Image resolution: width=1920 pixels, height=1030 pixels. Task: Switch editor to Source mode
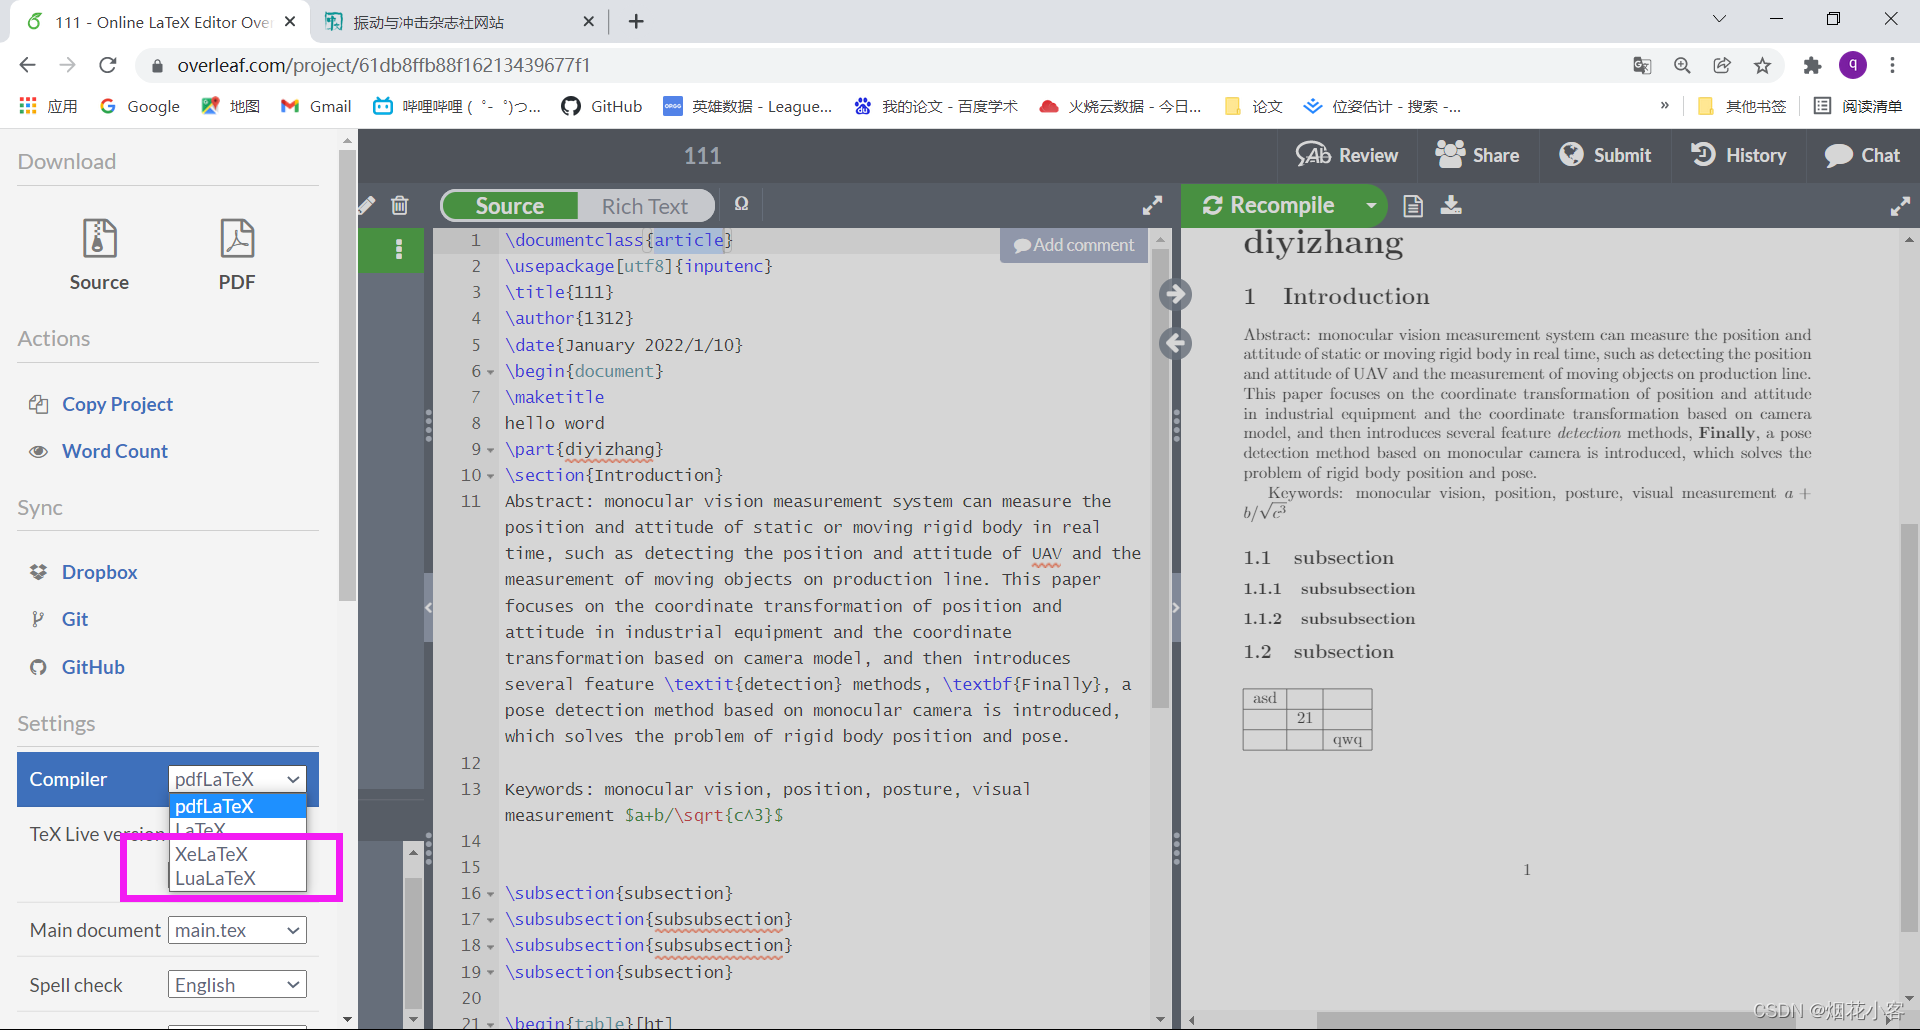tap(510, 206)
